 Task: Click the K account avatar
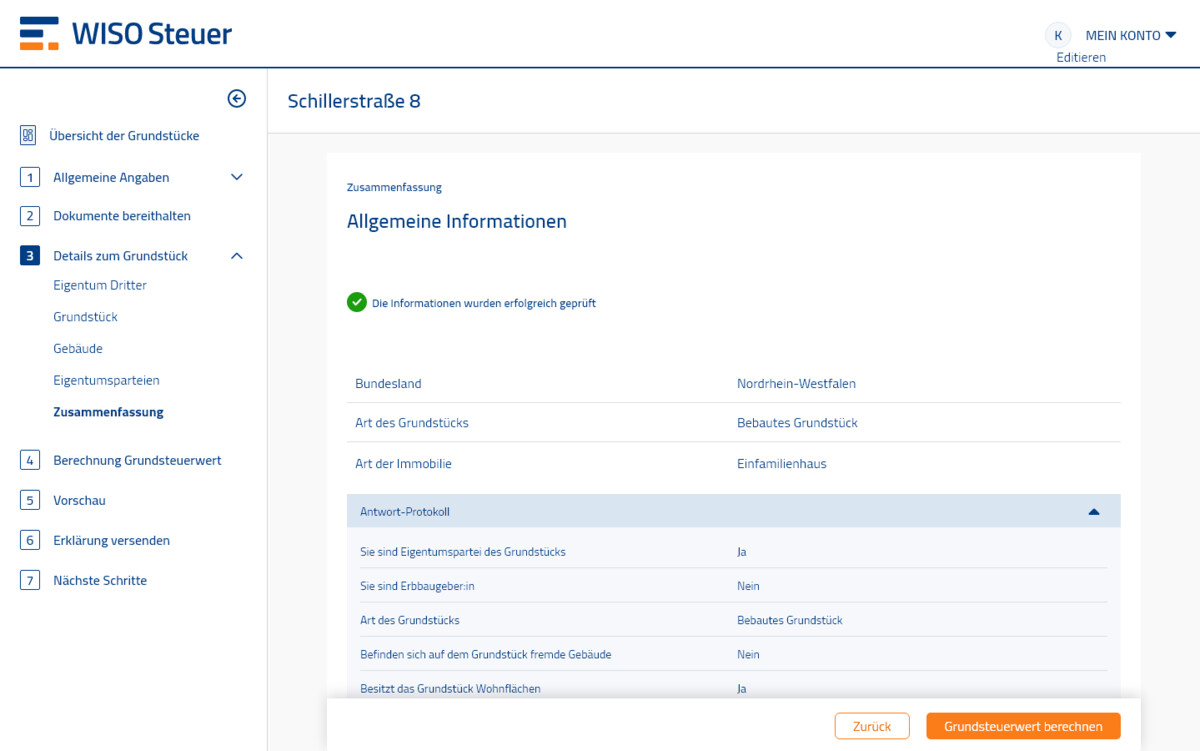1058,35
